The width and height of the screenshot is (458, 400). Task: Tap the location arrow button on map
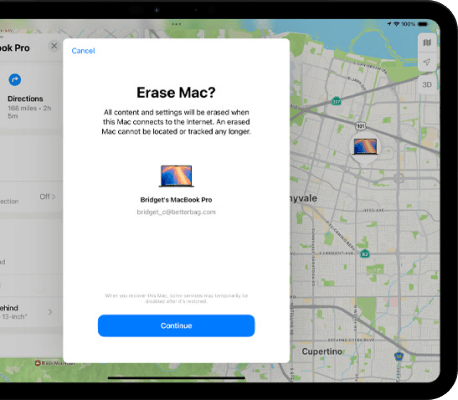tap(427, 62)
